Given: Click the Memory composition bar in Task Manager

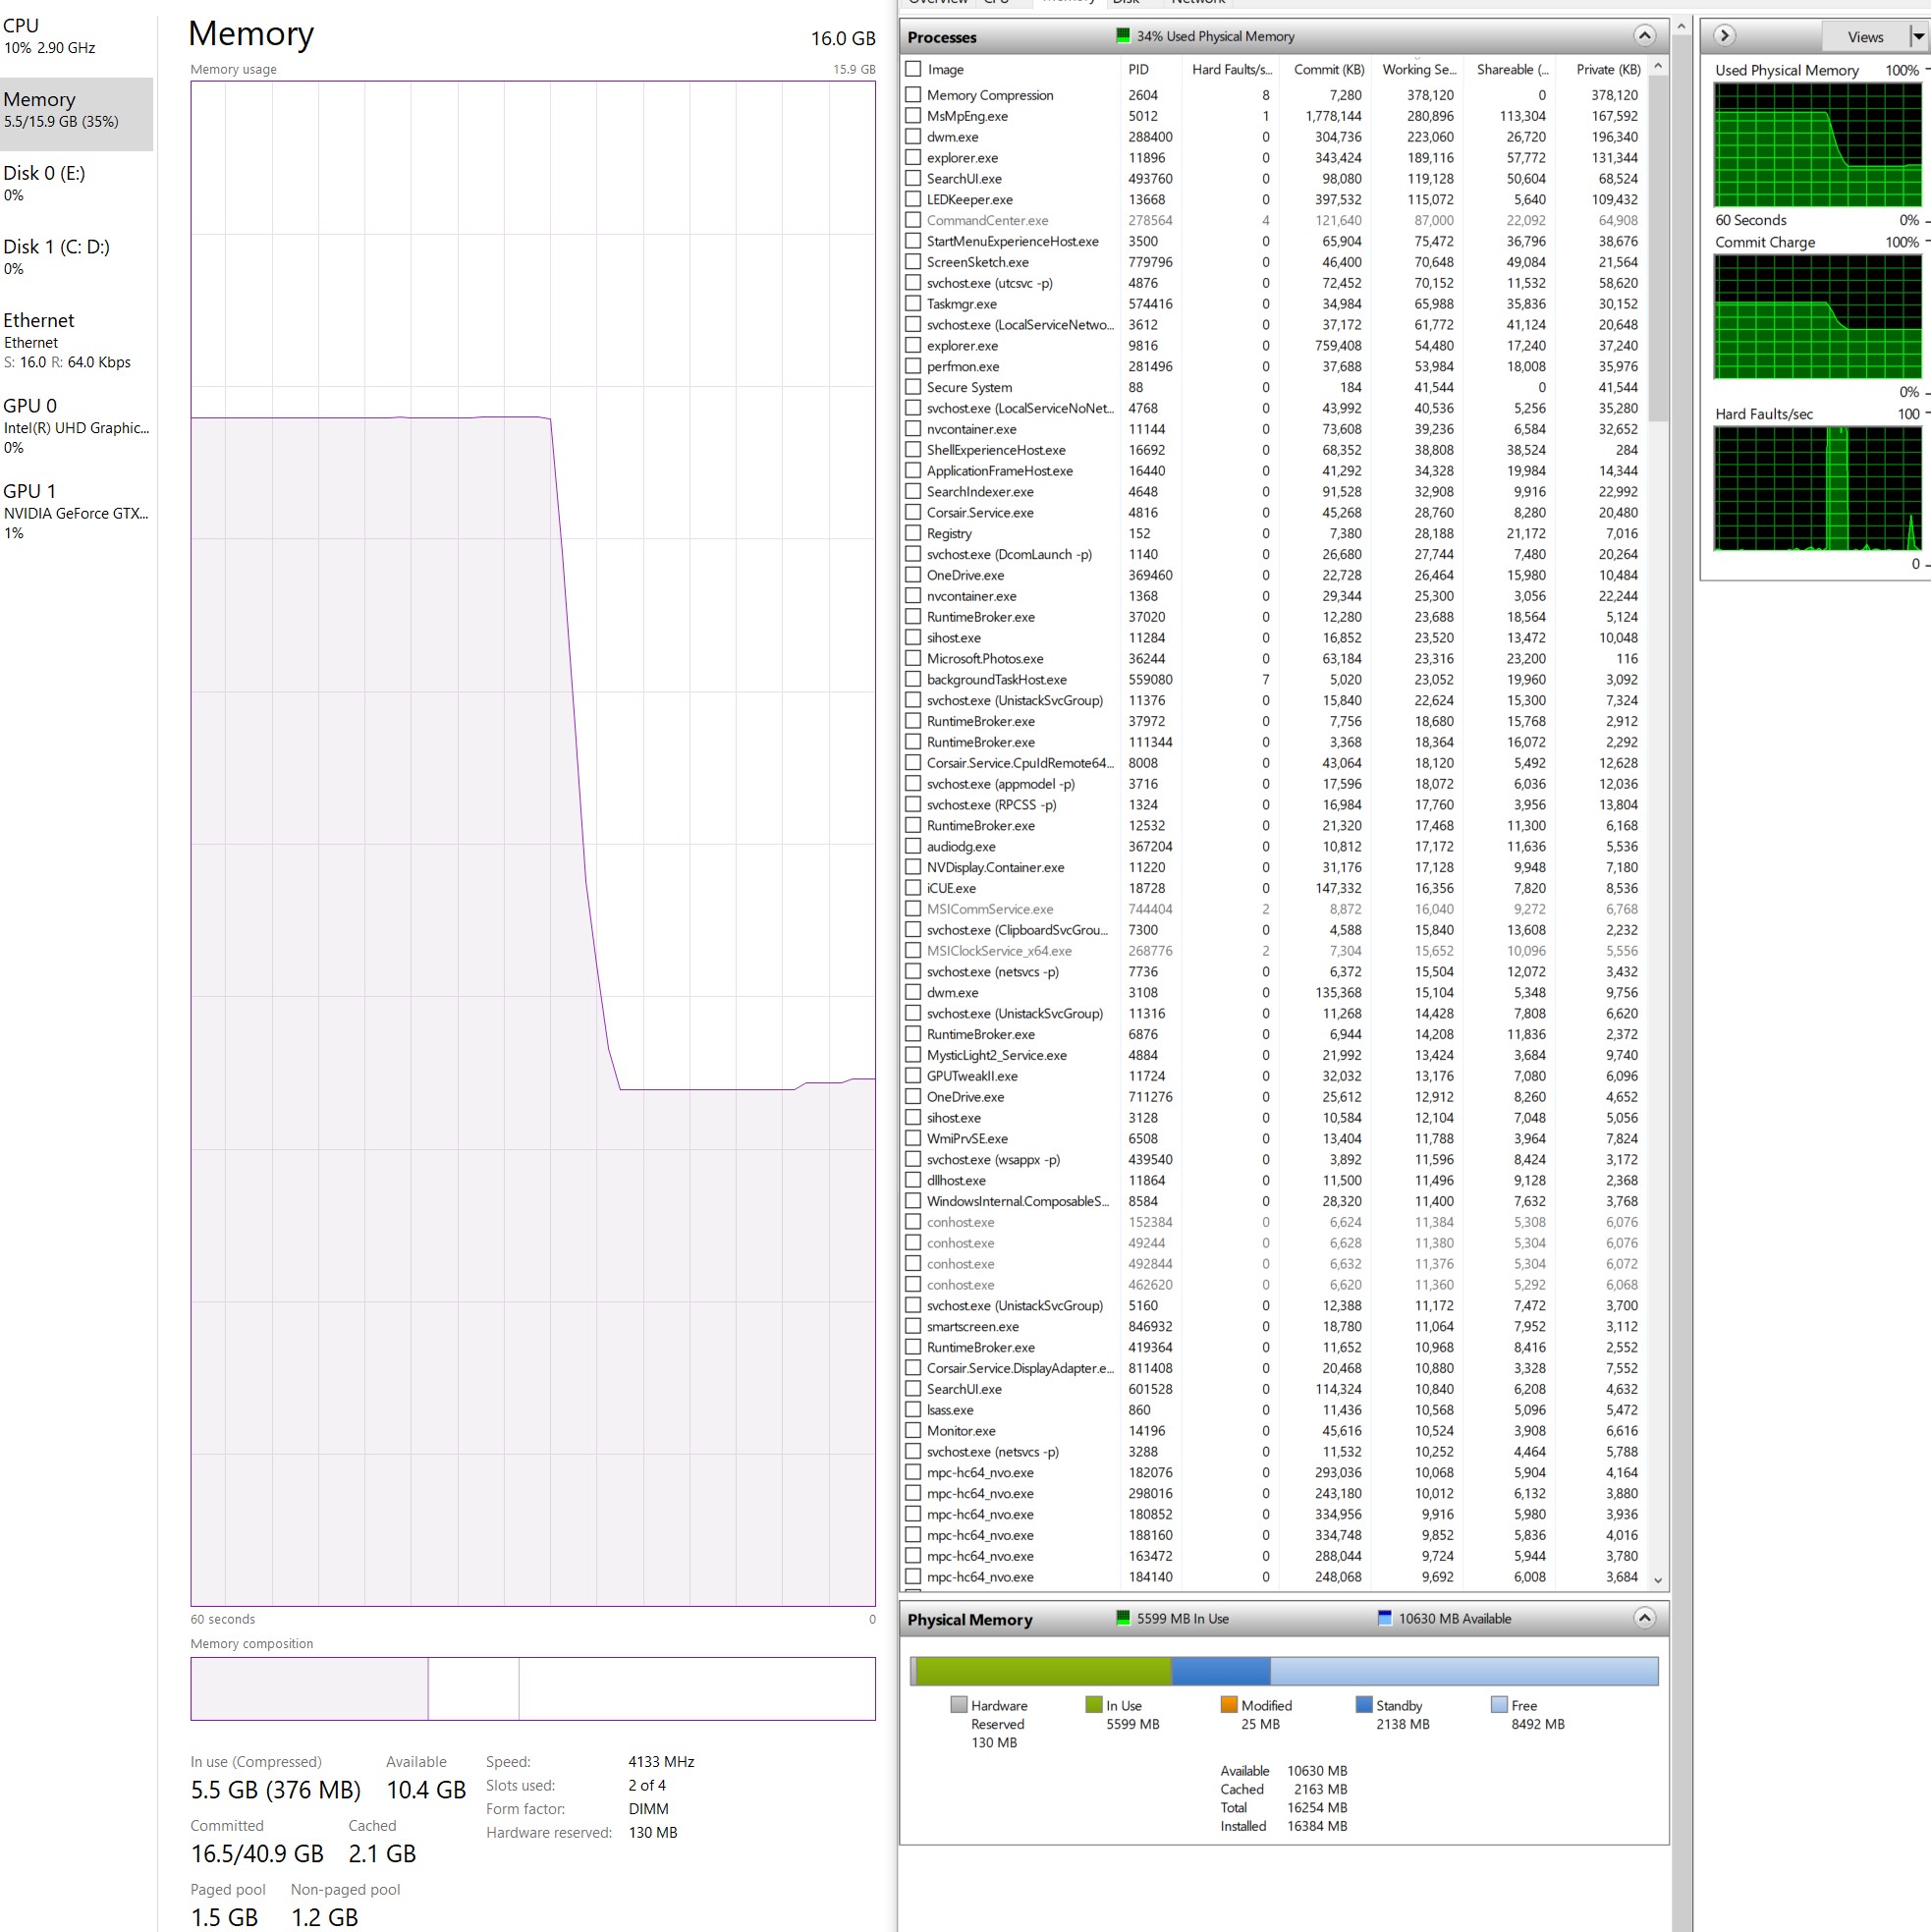Looking at the screenshot, I should point(533,1689).
